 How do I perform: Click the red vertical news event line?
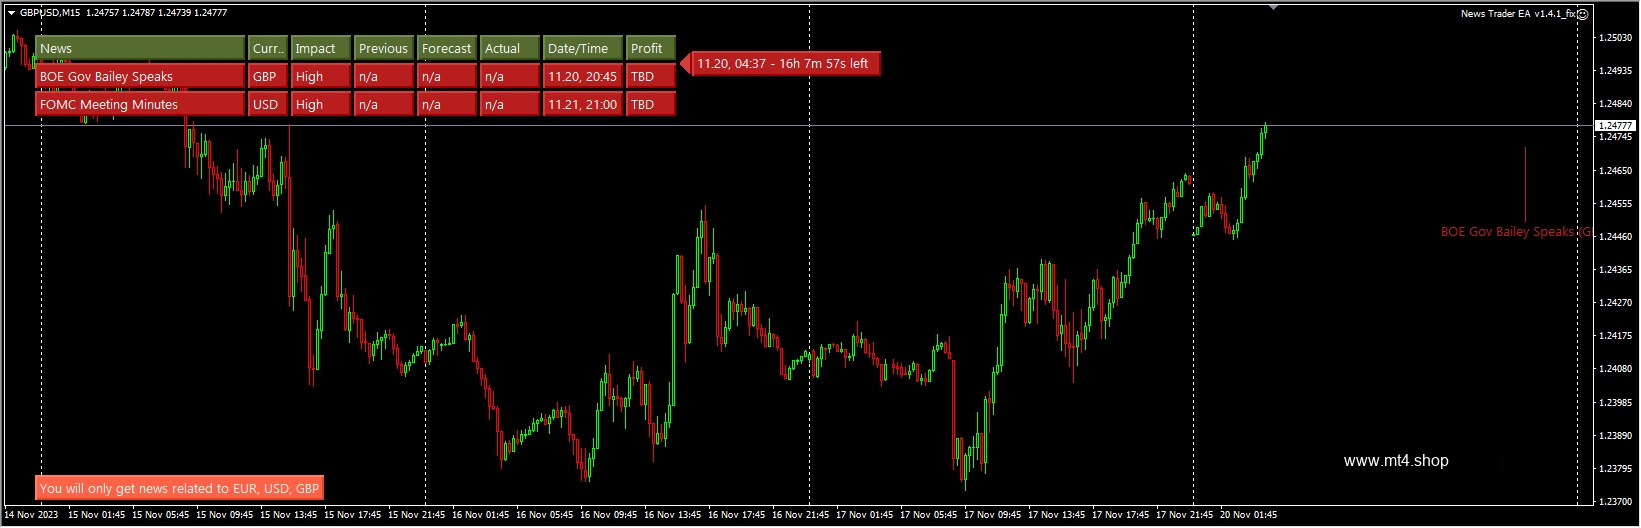tap(1525, 184)
